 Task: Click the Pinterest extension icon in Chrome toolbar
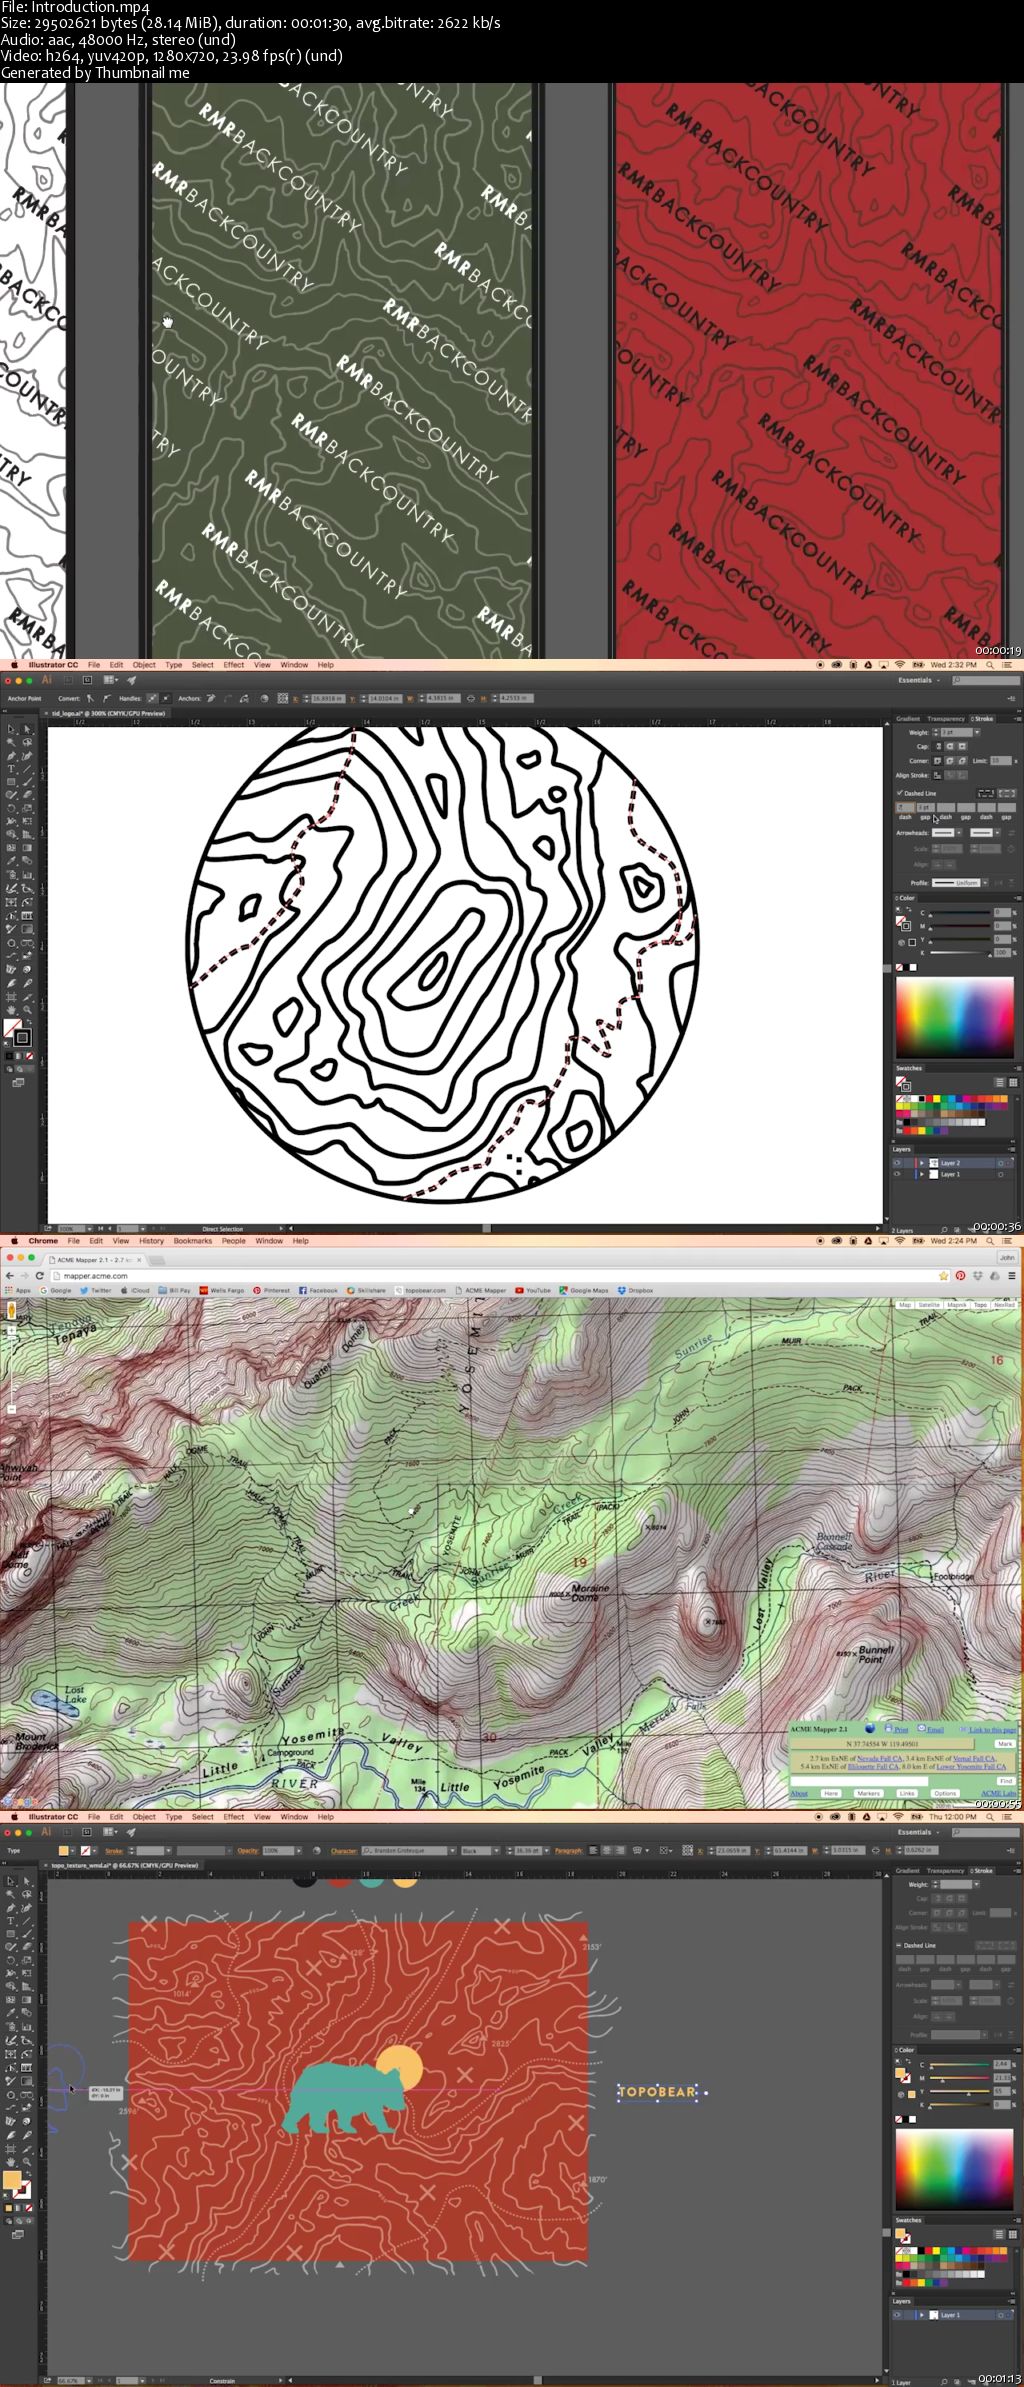tap(960, 1276)
